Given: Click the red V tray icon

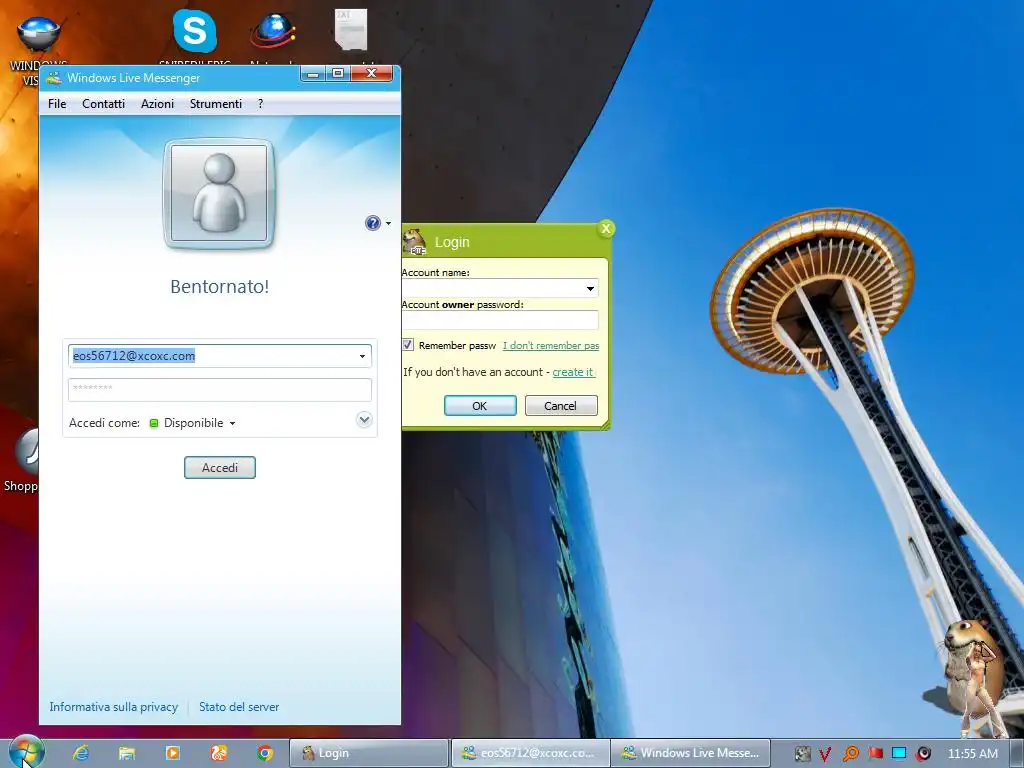Looking at the screenshot, I should coord(825,754).
